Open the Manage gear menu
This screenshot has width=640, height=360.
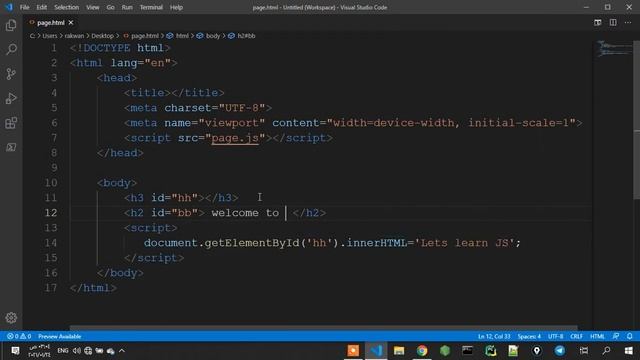click(x=11, y=318)
